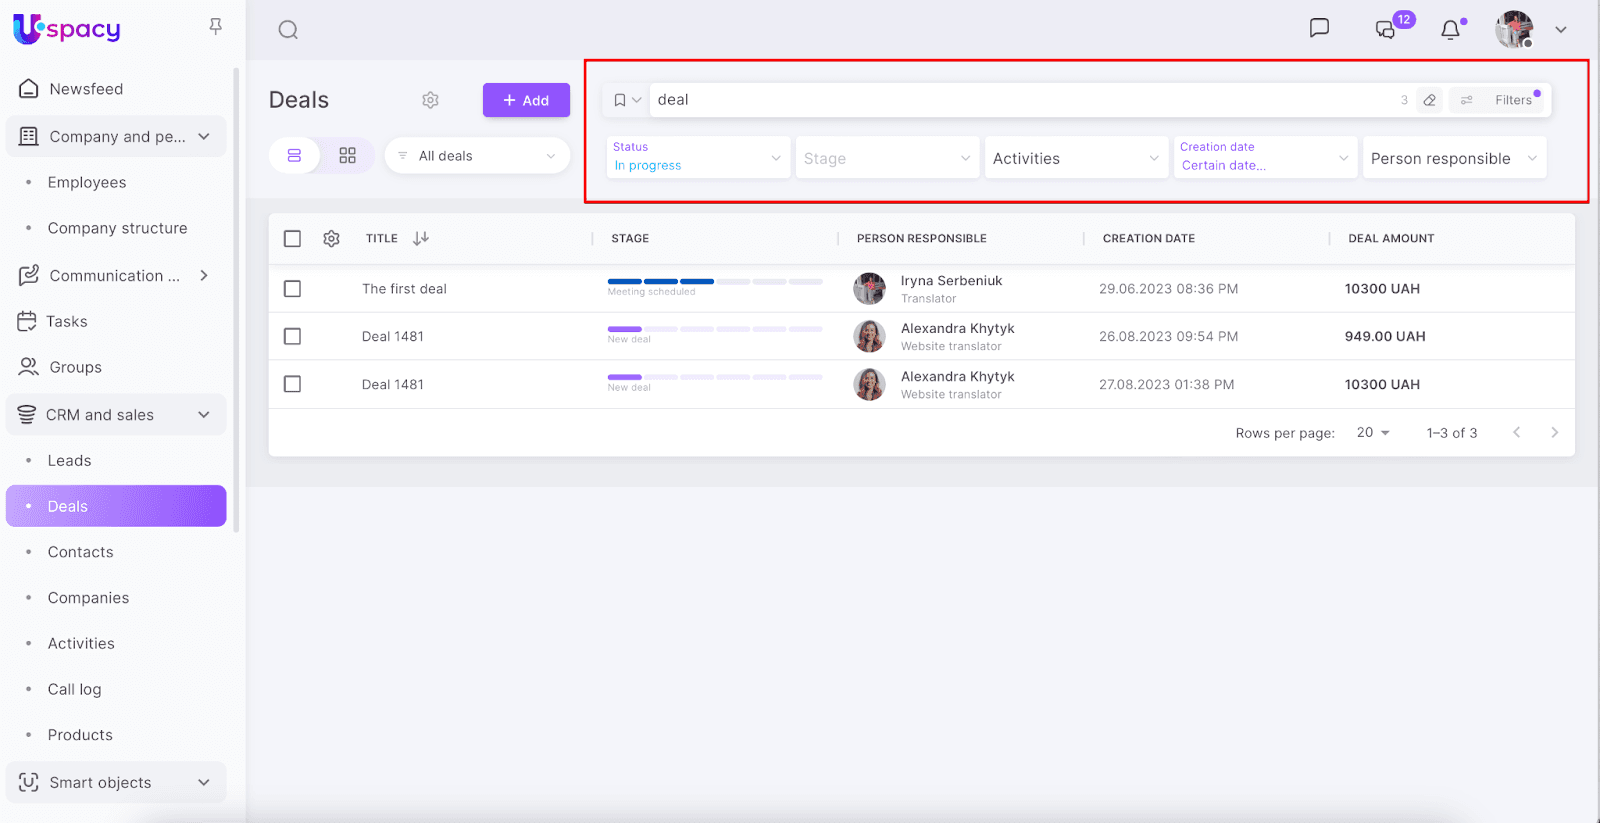Switch to kanban grid view icon
1600x823 pixels.
point(347,156)
